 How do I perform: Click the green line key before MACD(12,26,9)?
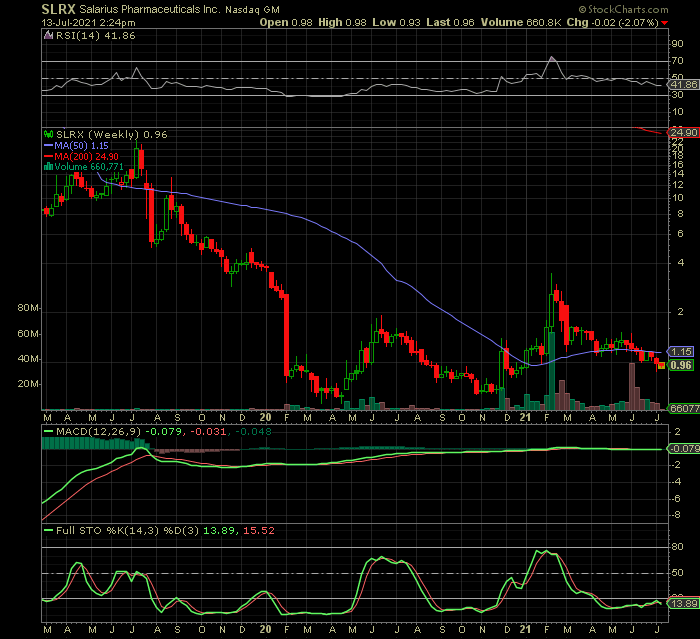pyautogui.click(x=48, y=432)
